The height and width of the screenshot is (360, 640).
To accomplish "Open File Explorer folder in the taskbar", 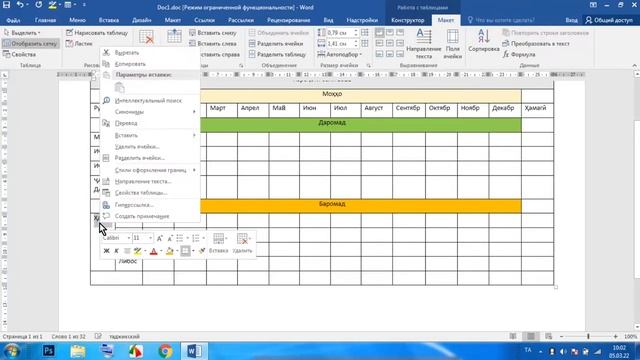I will tap(78, 351).
